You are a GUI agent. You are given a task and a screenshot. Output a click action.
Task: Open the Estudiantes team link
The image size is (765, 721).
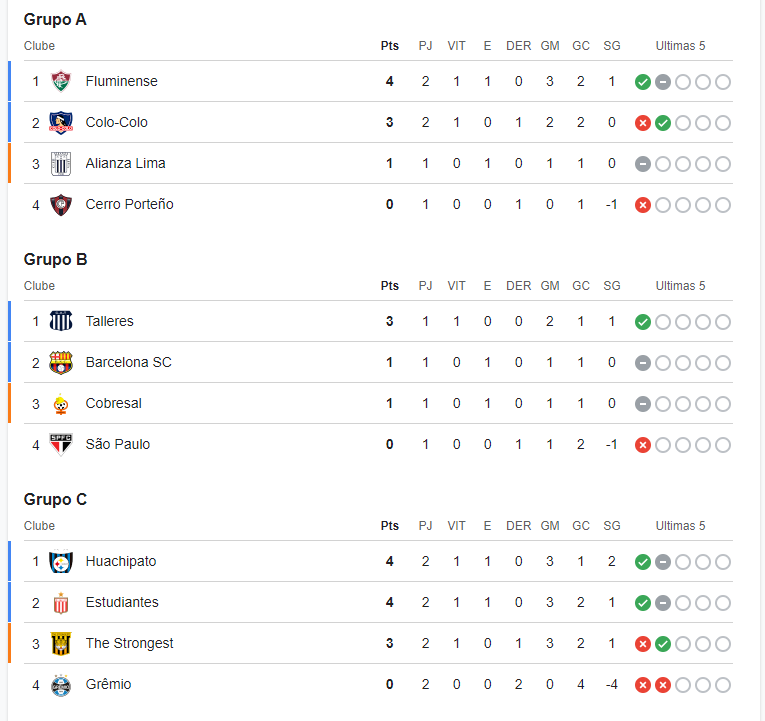[122, 602]
